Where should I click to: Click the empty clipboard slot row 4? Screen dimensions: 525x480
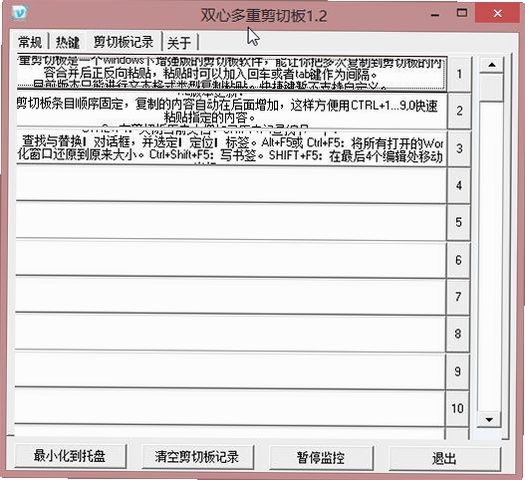(231, 185)
